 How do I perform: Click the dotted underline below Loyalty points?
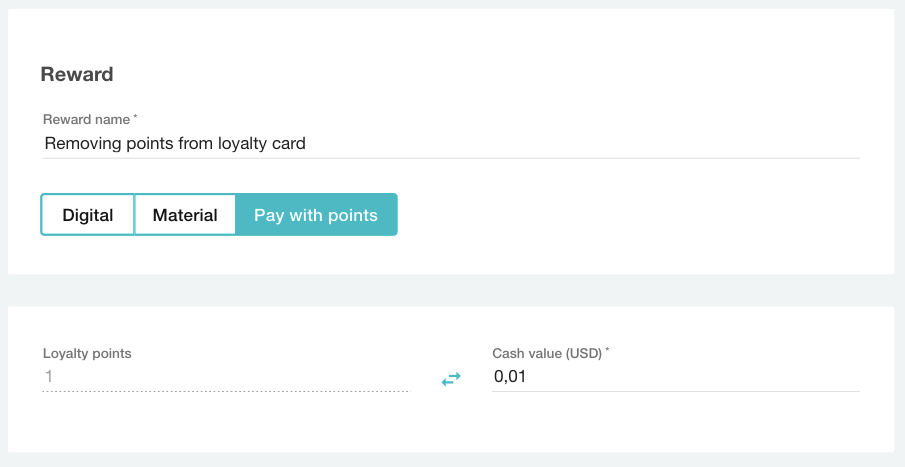(x=225, y=391)
